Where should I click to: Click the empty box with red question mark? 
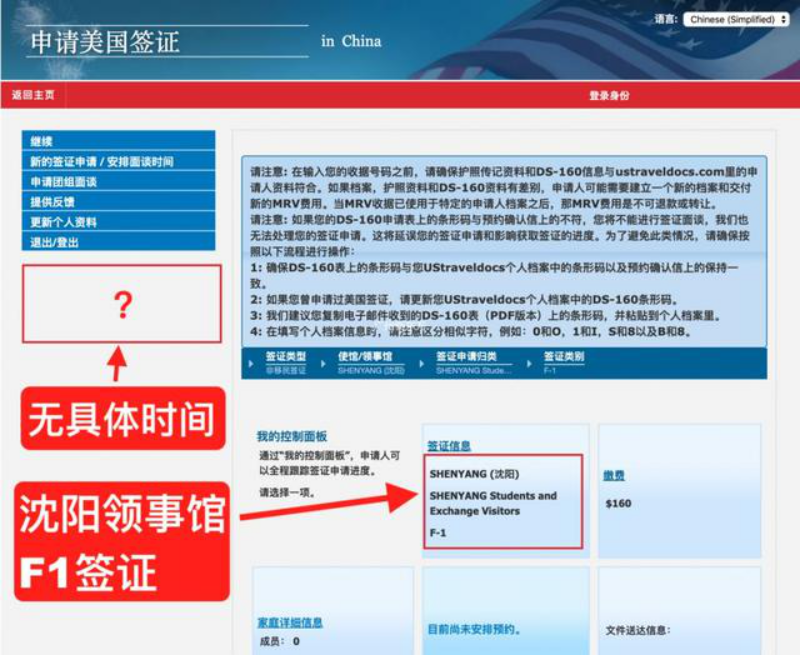121,304
